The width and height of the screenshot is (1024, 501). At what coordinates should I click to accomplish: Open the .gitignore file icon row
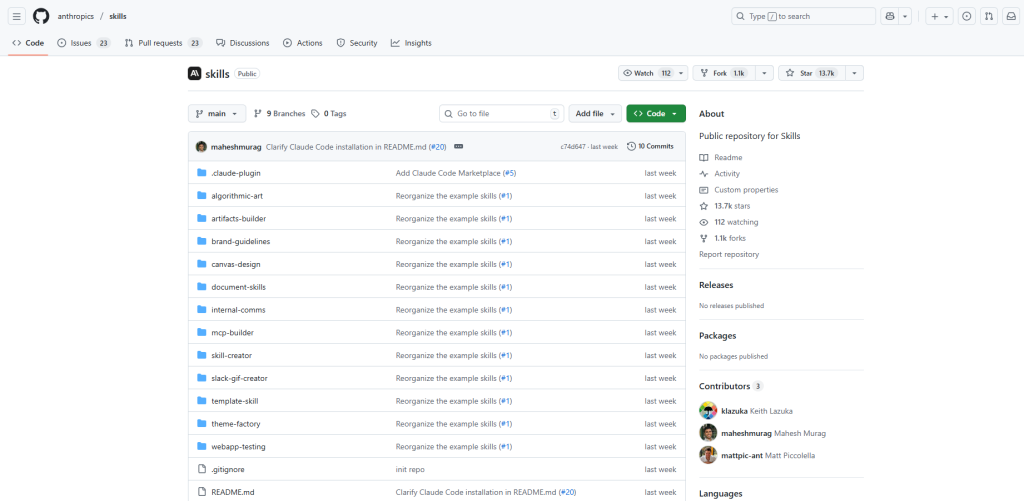(x=201, y=469)
